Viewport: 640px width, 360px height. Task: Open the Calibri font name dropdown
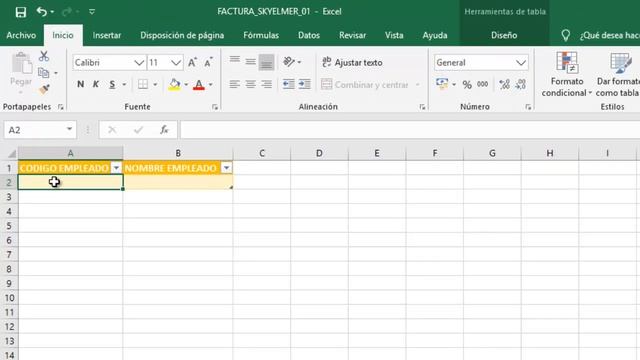(x=139, y=62)
